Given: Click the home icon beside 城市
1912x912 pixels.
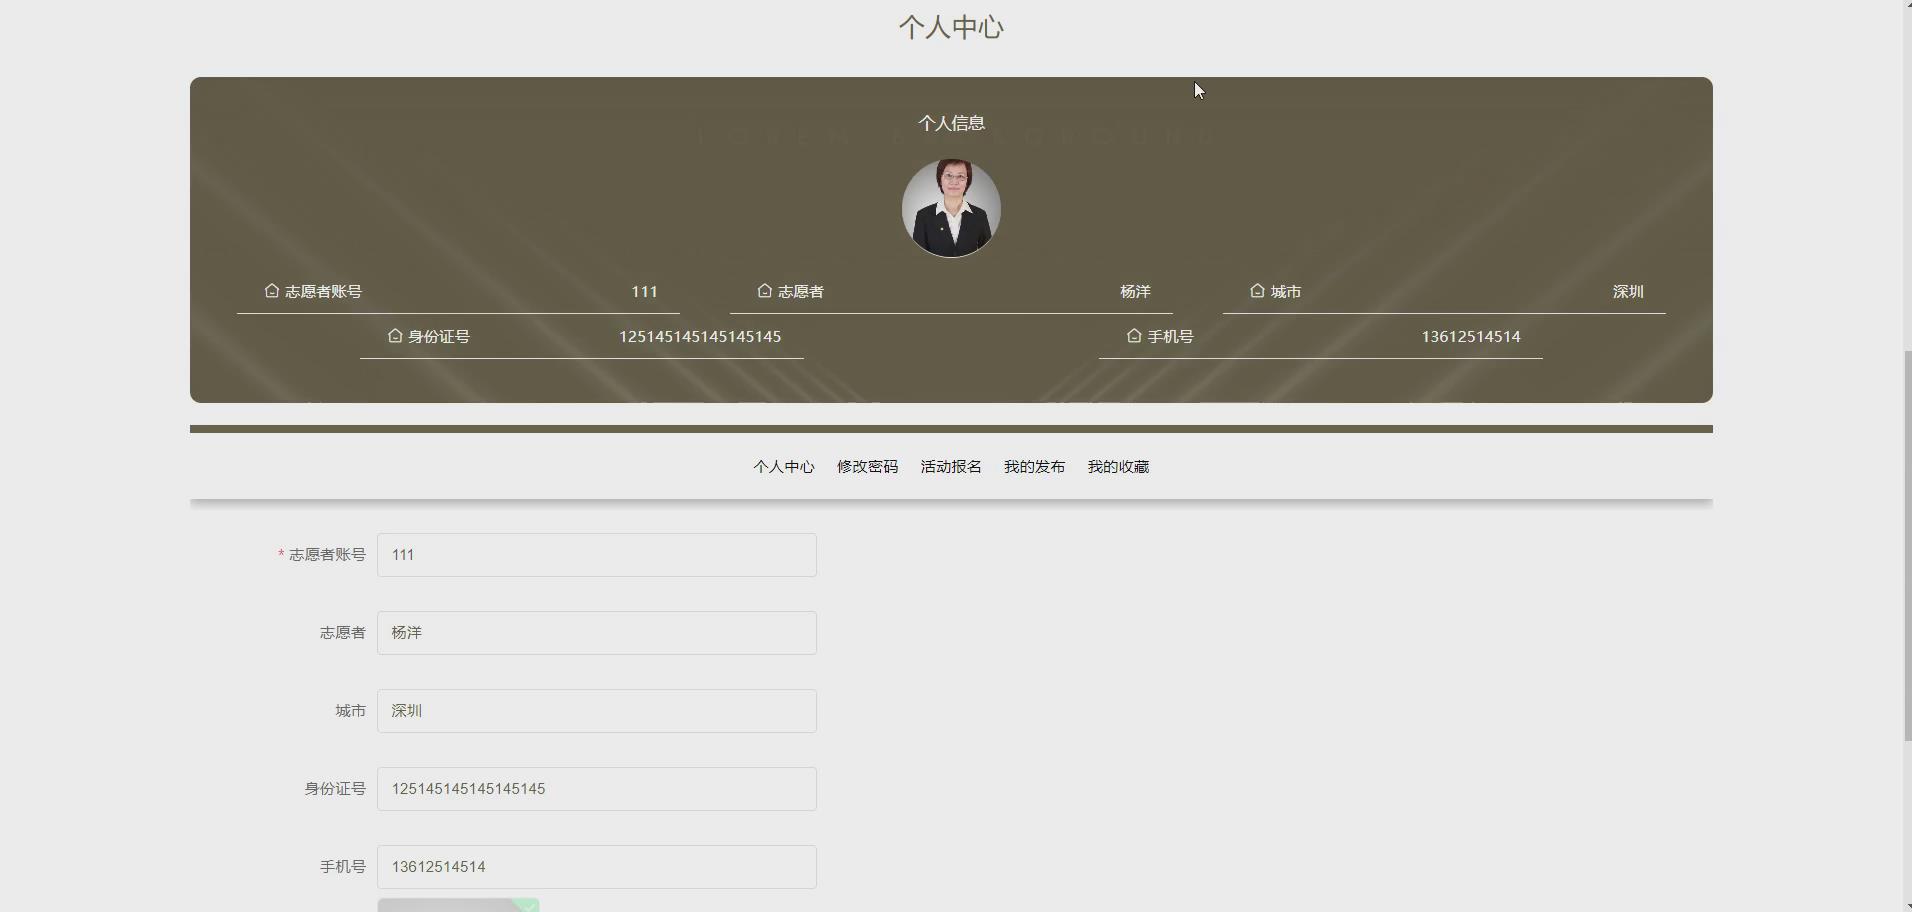Looking at the screenshot, I should (1257, 291).
